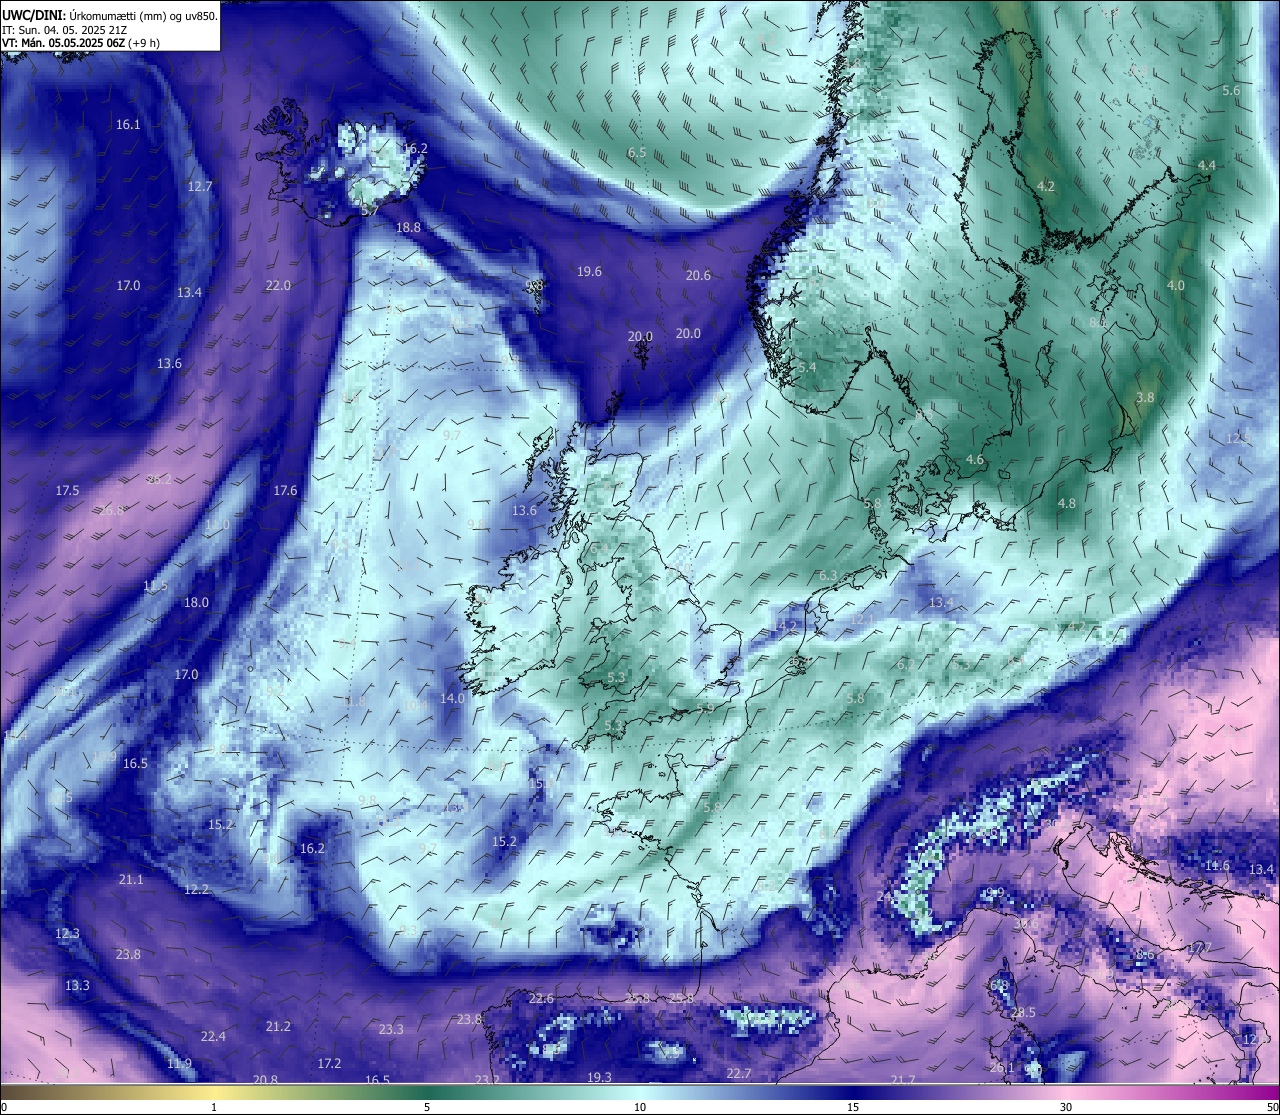
Task: Click the 5.6 value in the upper right corner
Action: [1231, 91]
